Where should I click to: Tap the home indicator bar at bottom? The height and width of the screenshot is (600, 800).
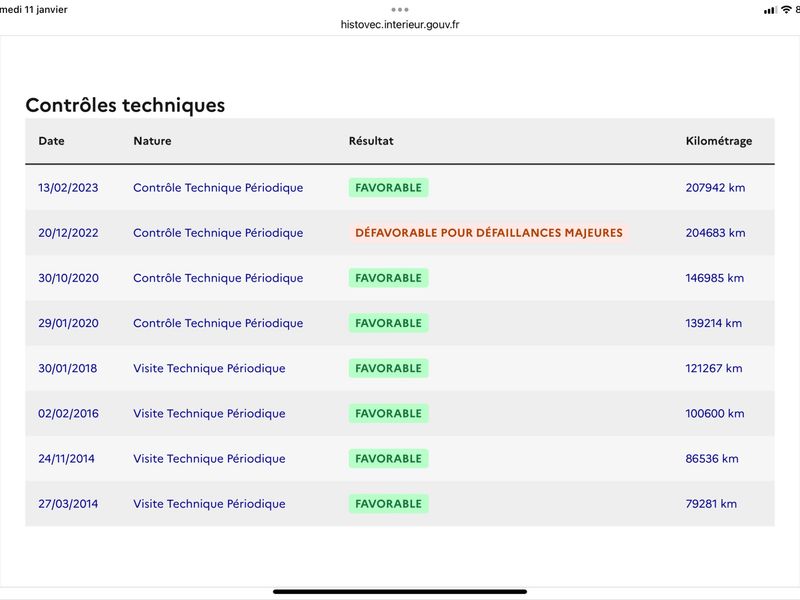(x=399, y=592)
